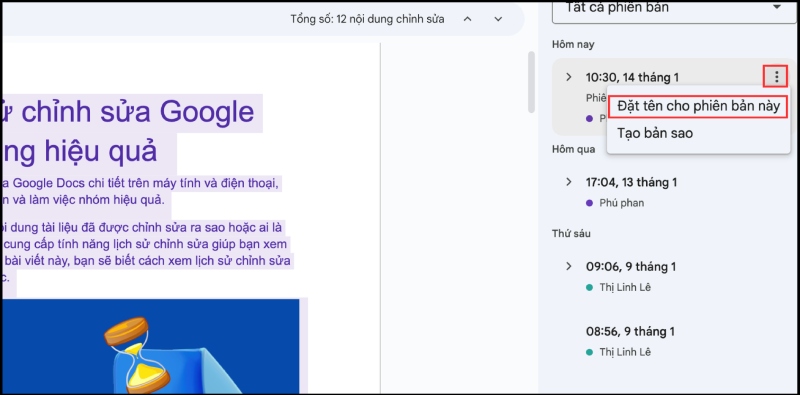Expand the 10:30, 14 tháng 1 version
Screen dimensions: 800x395
(568, 77)
